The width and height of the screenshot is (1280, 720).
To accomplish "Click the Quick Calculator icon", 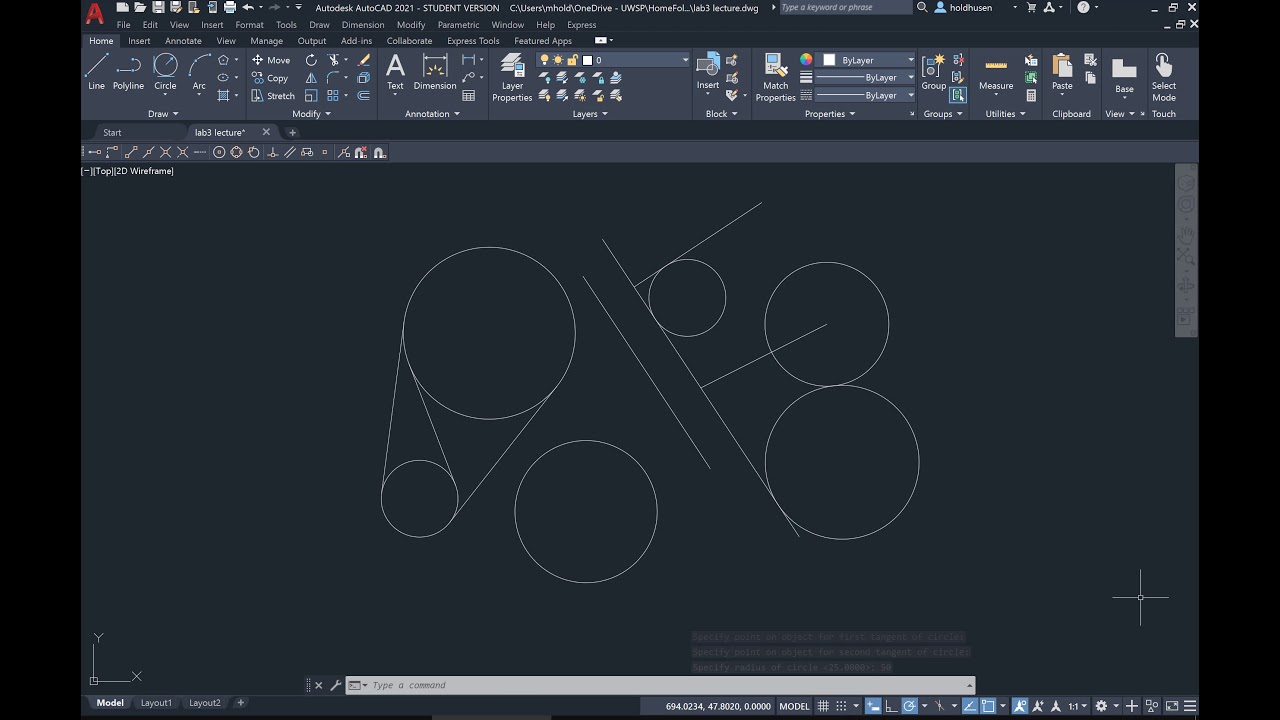I will (1031, 96).
